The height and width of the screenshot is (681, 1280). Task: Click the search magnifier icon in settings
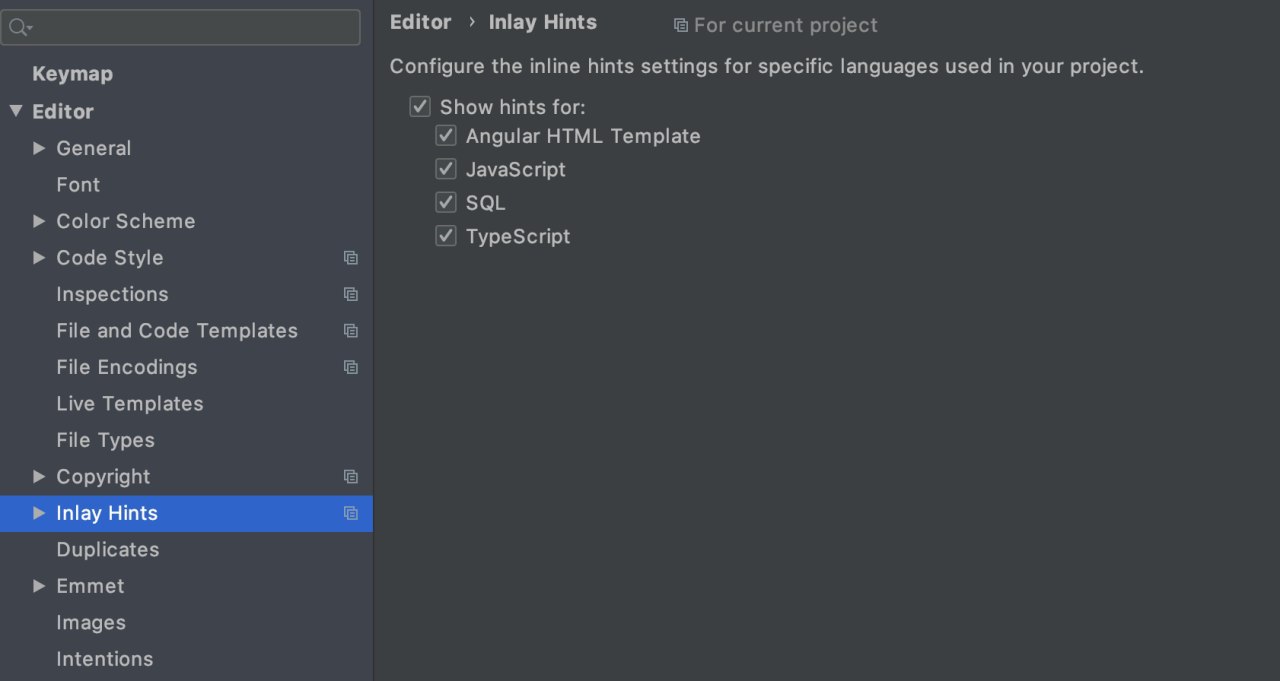pos(19,28)
